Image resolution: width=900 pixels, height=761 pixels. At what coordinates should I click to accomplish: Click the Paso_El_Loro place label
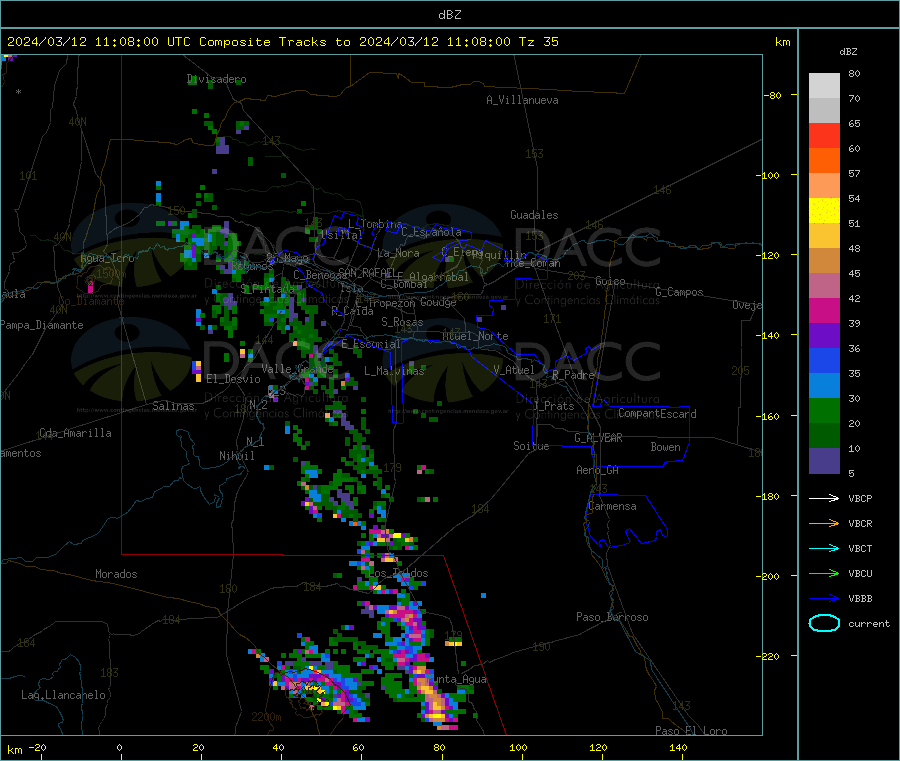click(x=691, y=731)
